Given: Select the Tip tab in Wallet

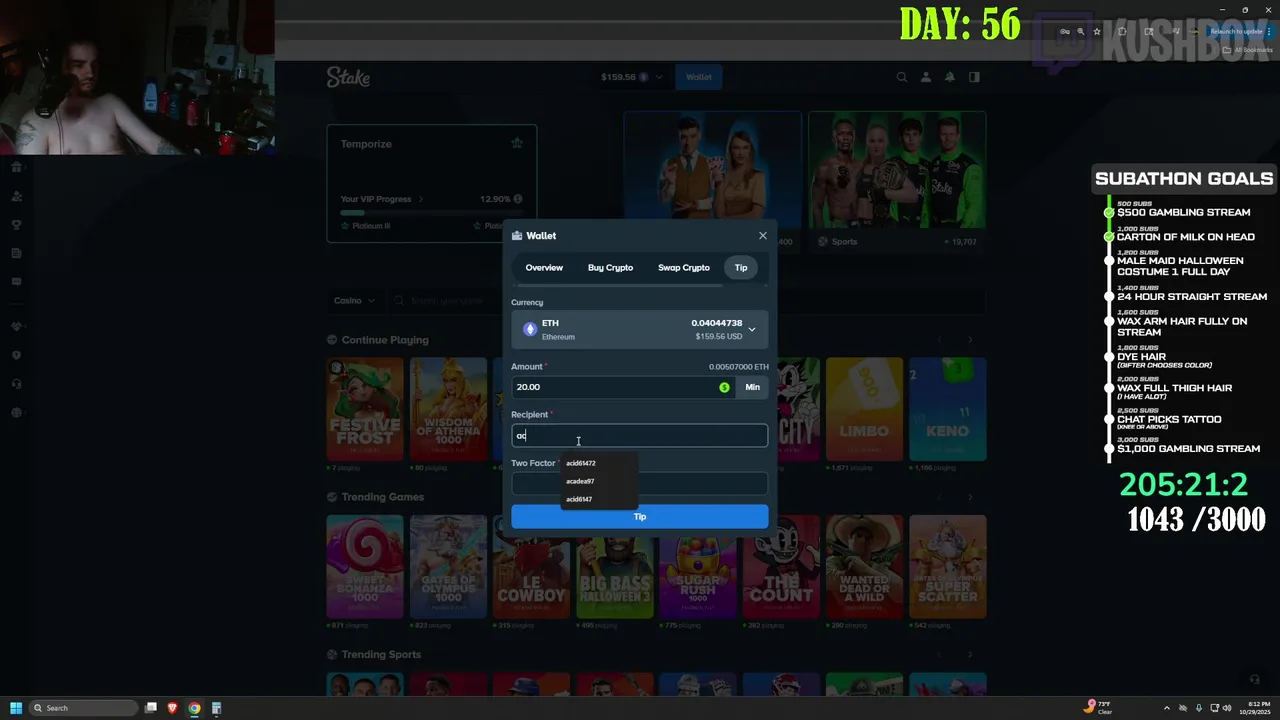Looking at the screenshot, I should 741,268.
